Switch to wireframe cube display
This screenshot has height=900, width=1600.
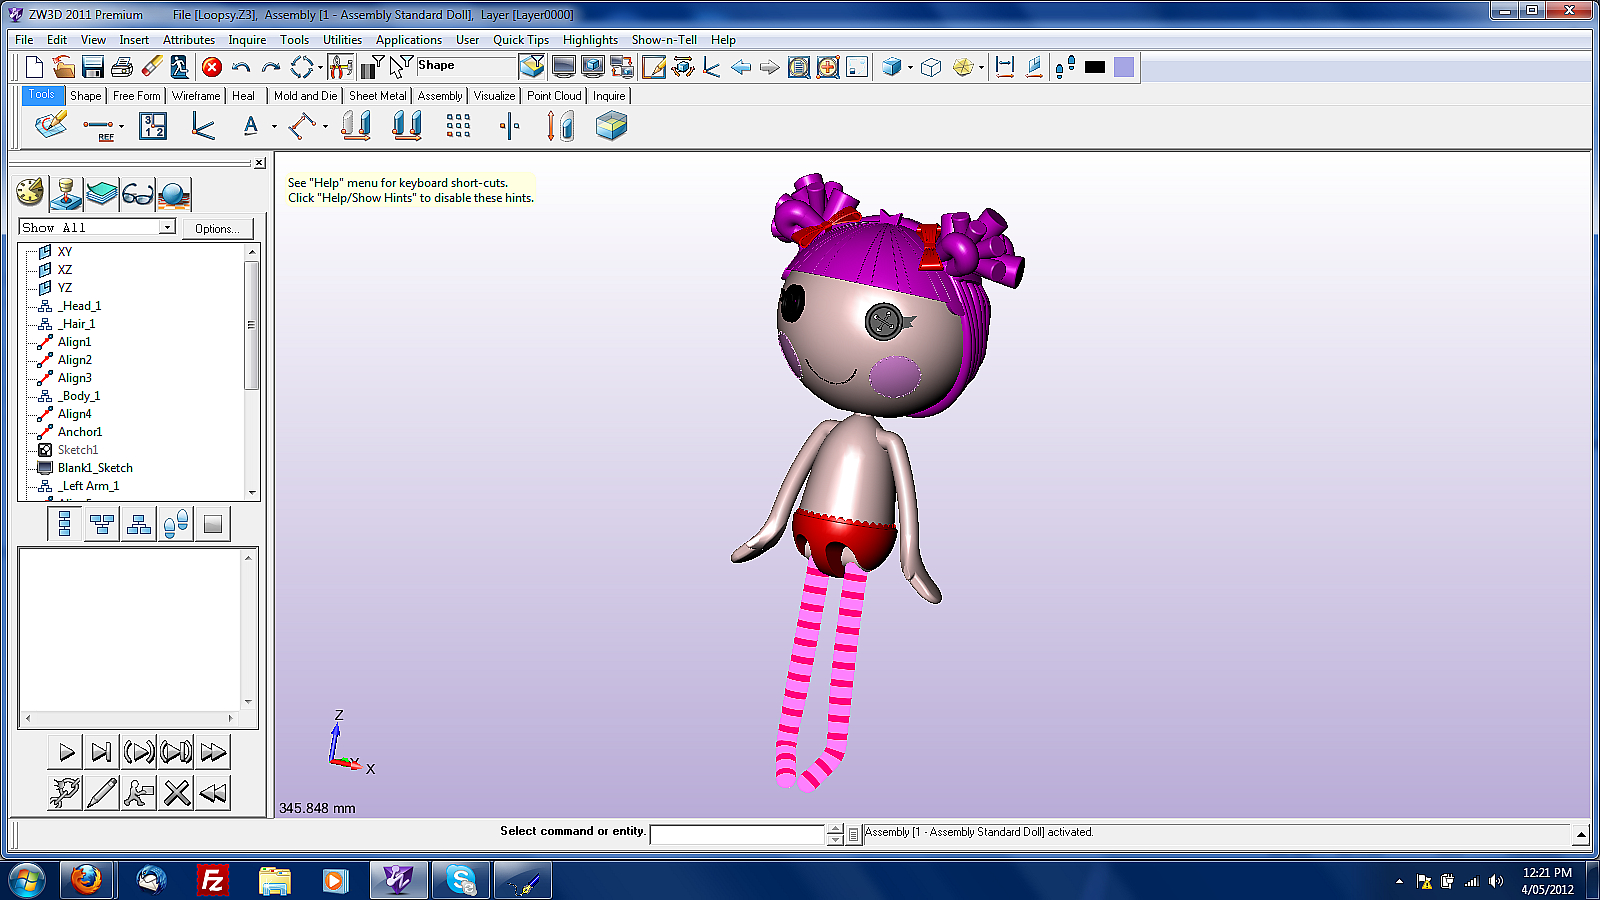coord(931,67)
